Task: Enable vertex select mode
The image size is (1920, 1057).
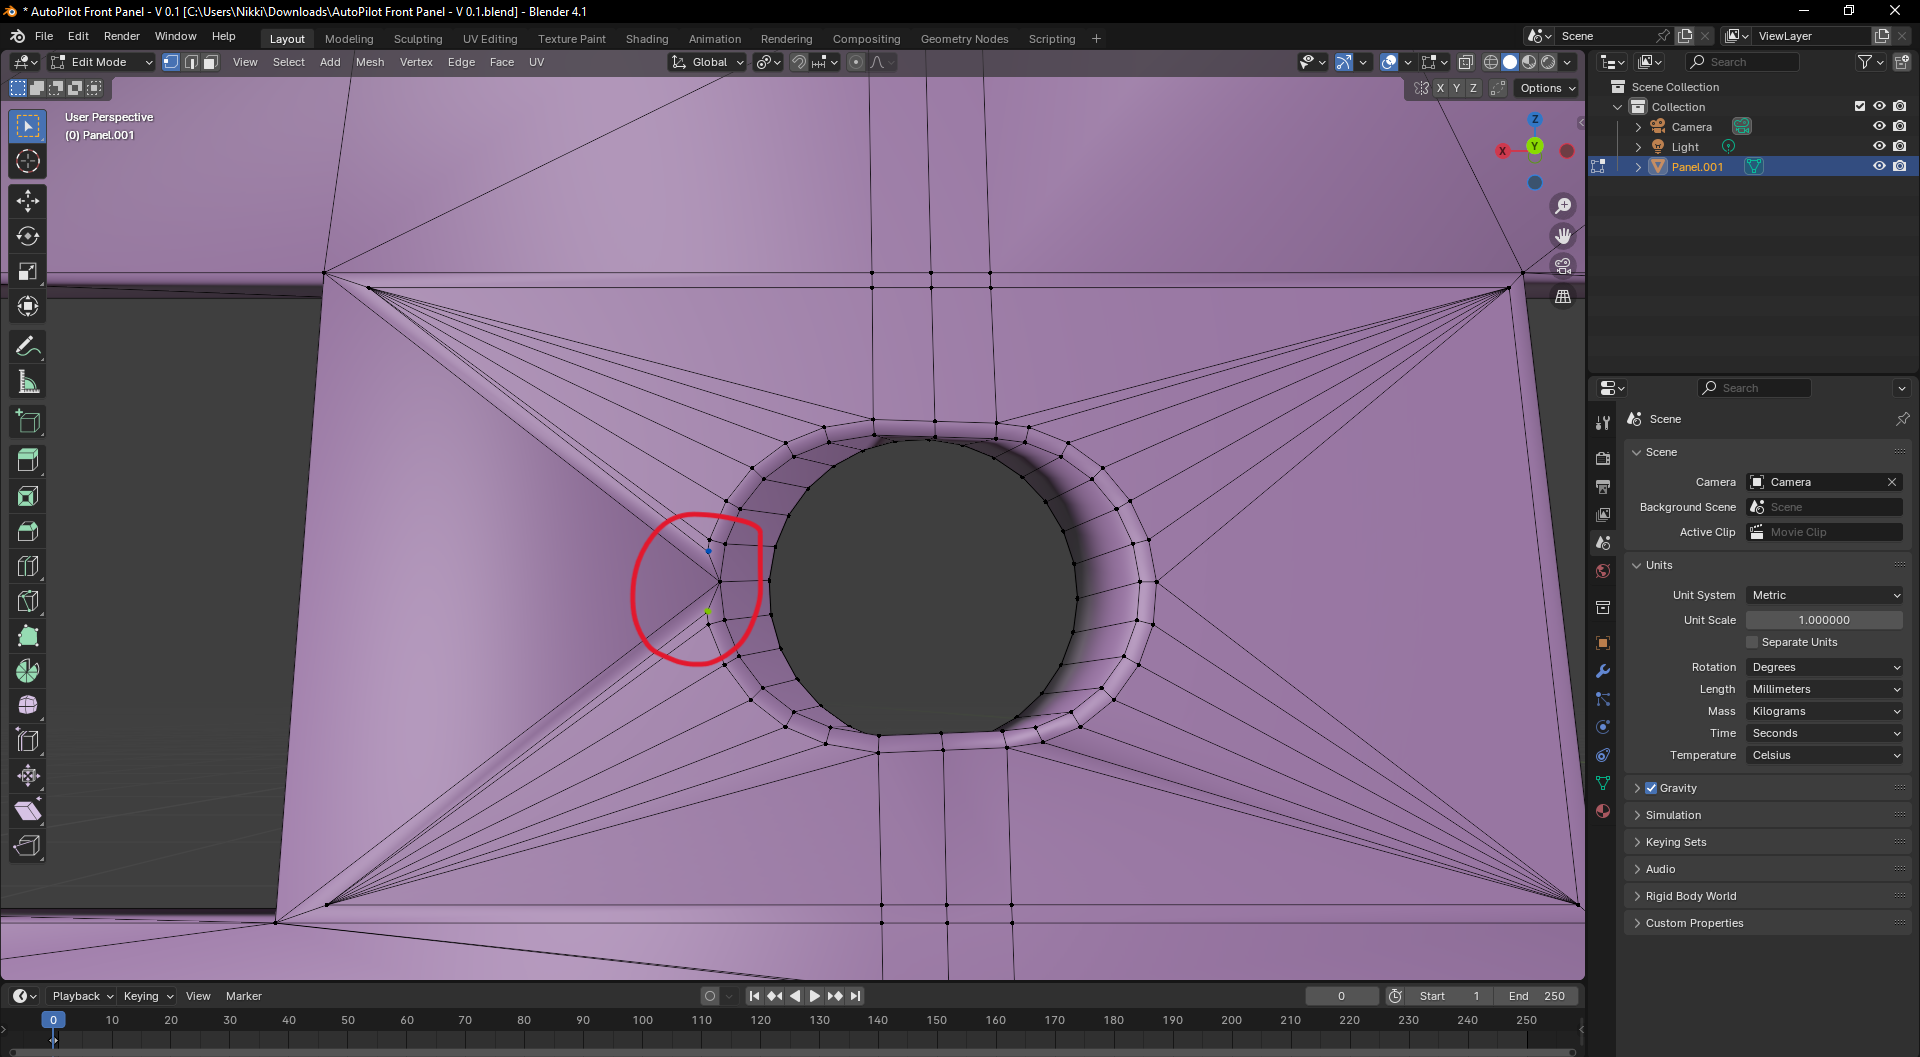Action: (171, 62)
